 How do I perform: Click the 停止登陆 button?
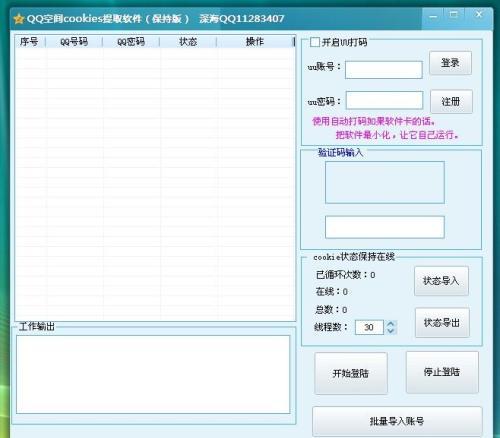442,372
